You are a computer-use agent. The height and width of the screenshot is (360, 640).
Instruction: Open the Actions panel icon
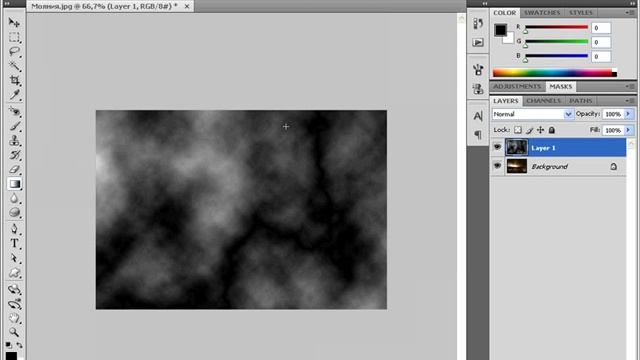click(x=478, y=42)
